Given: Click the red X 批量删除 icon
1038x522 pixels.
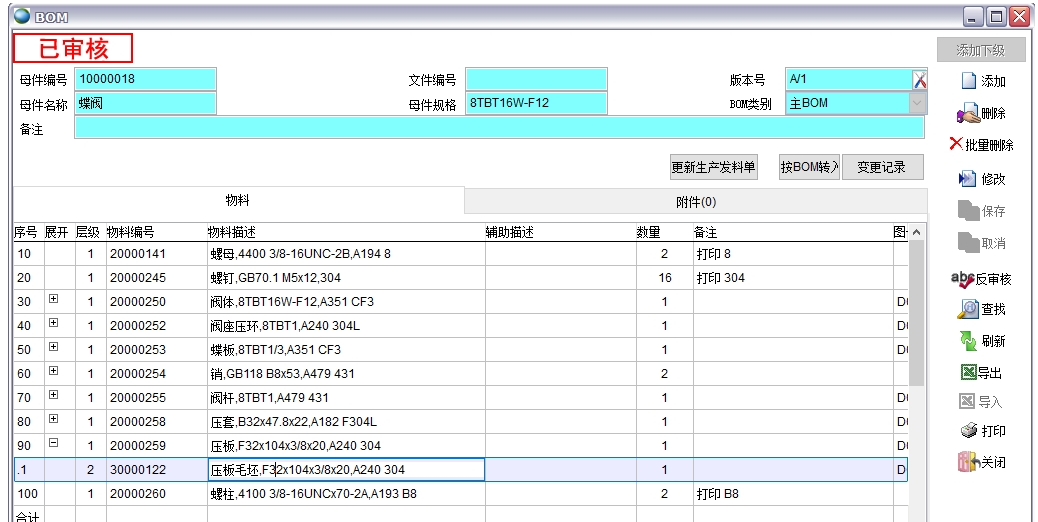Looking at the screenshot, I should pos(956,144).
